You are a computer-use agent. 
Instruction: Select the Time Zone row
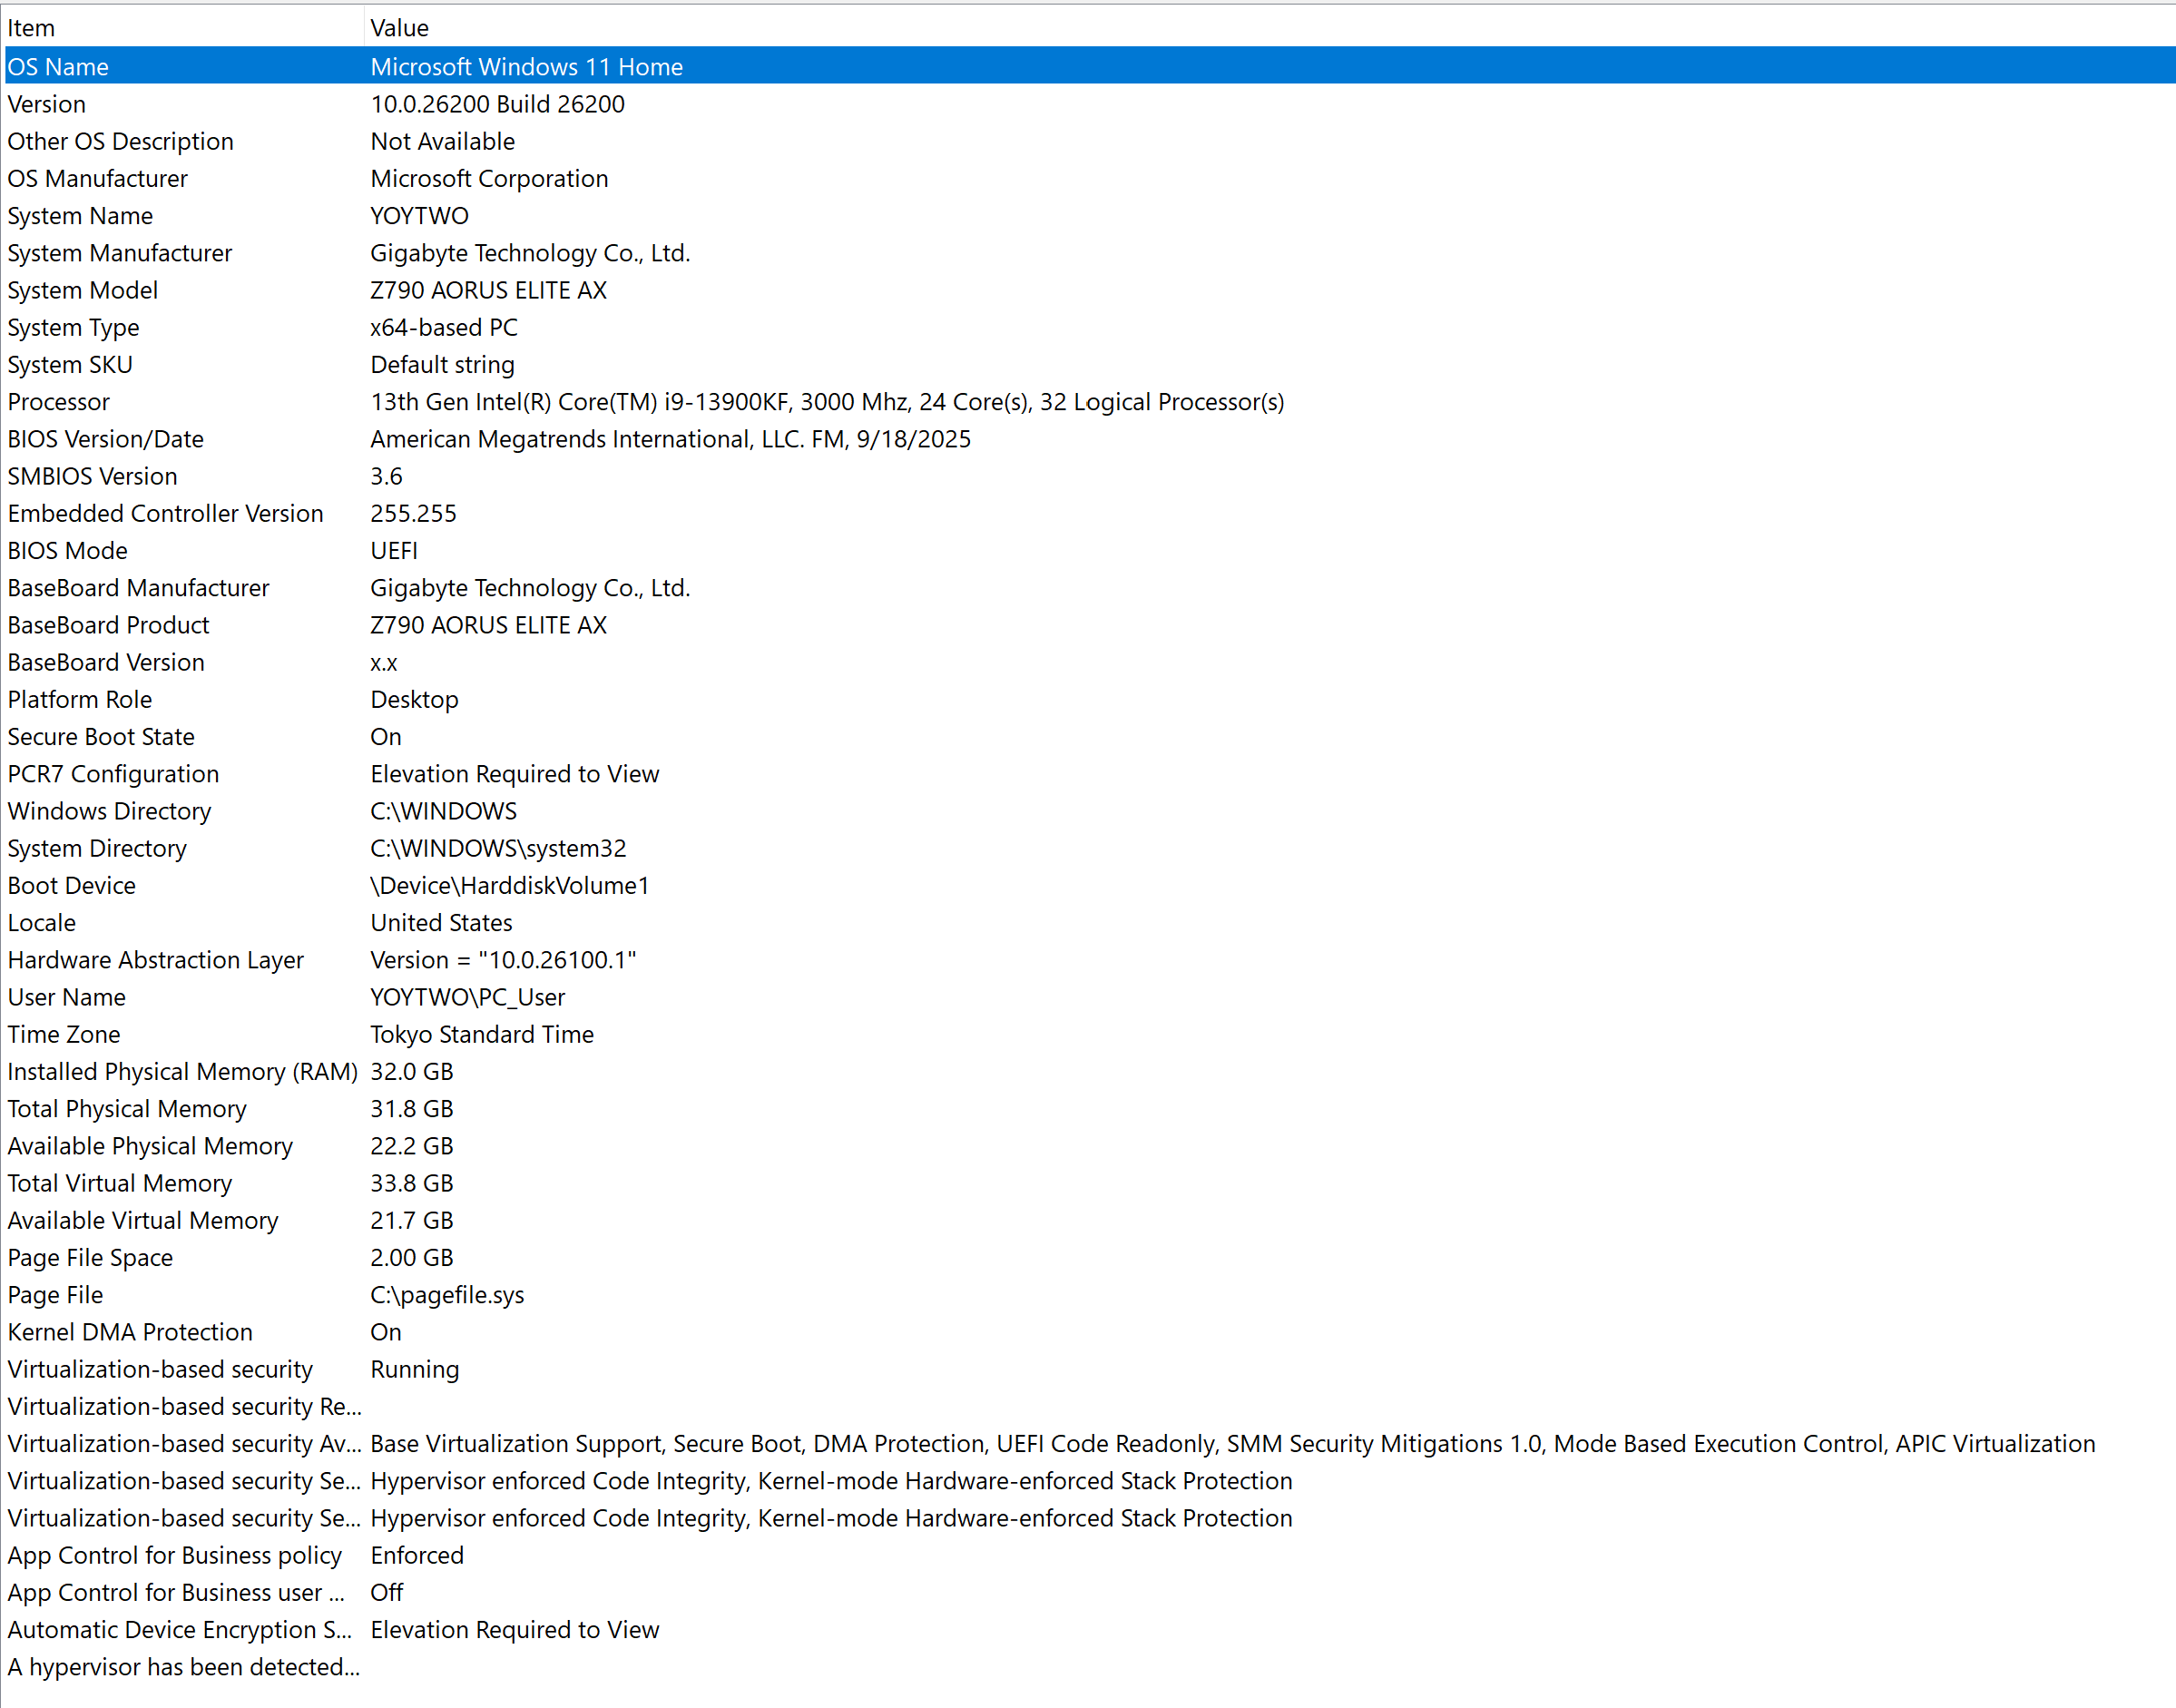point(63,1035)
